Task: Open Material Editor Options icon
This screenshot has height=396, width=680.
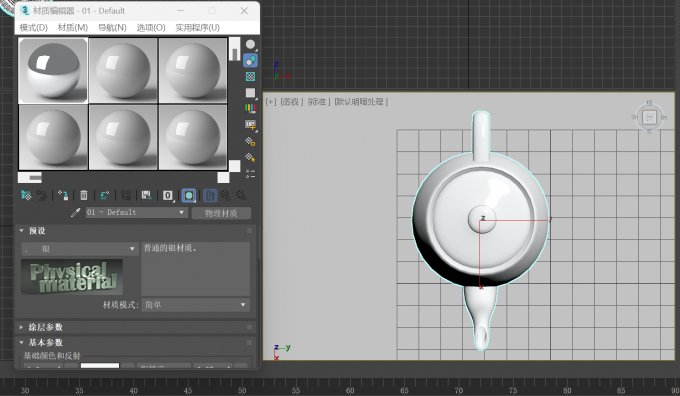Action: [x=250, y=141]
